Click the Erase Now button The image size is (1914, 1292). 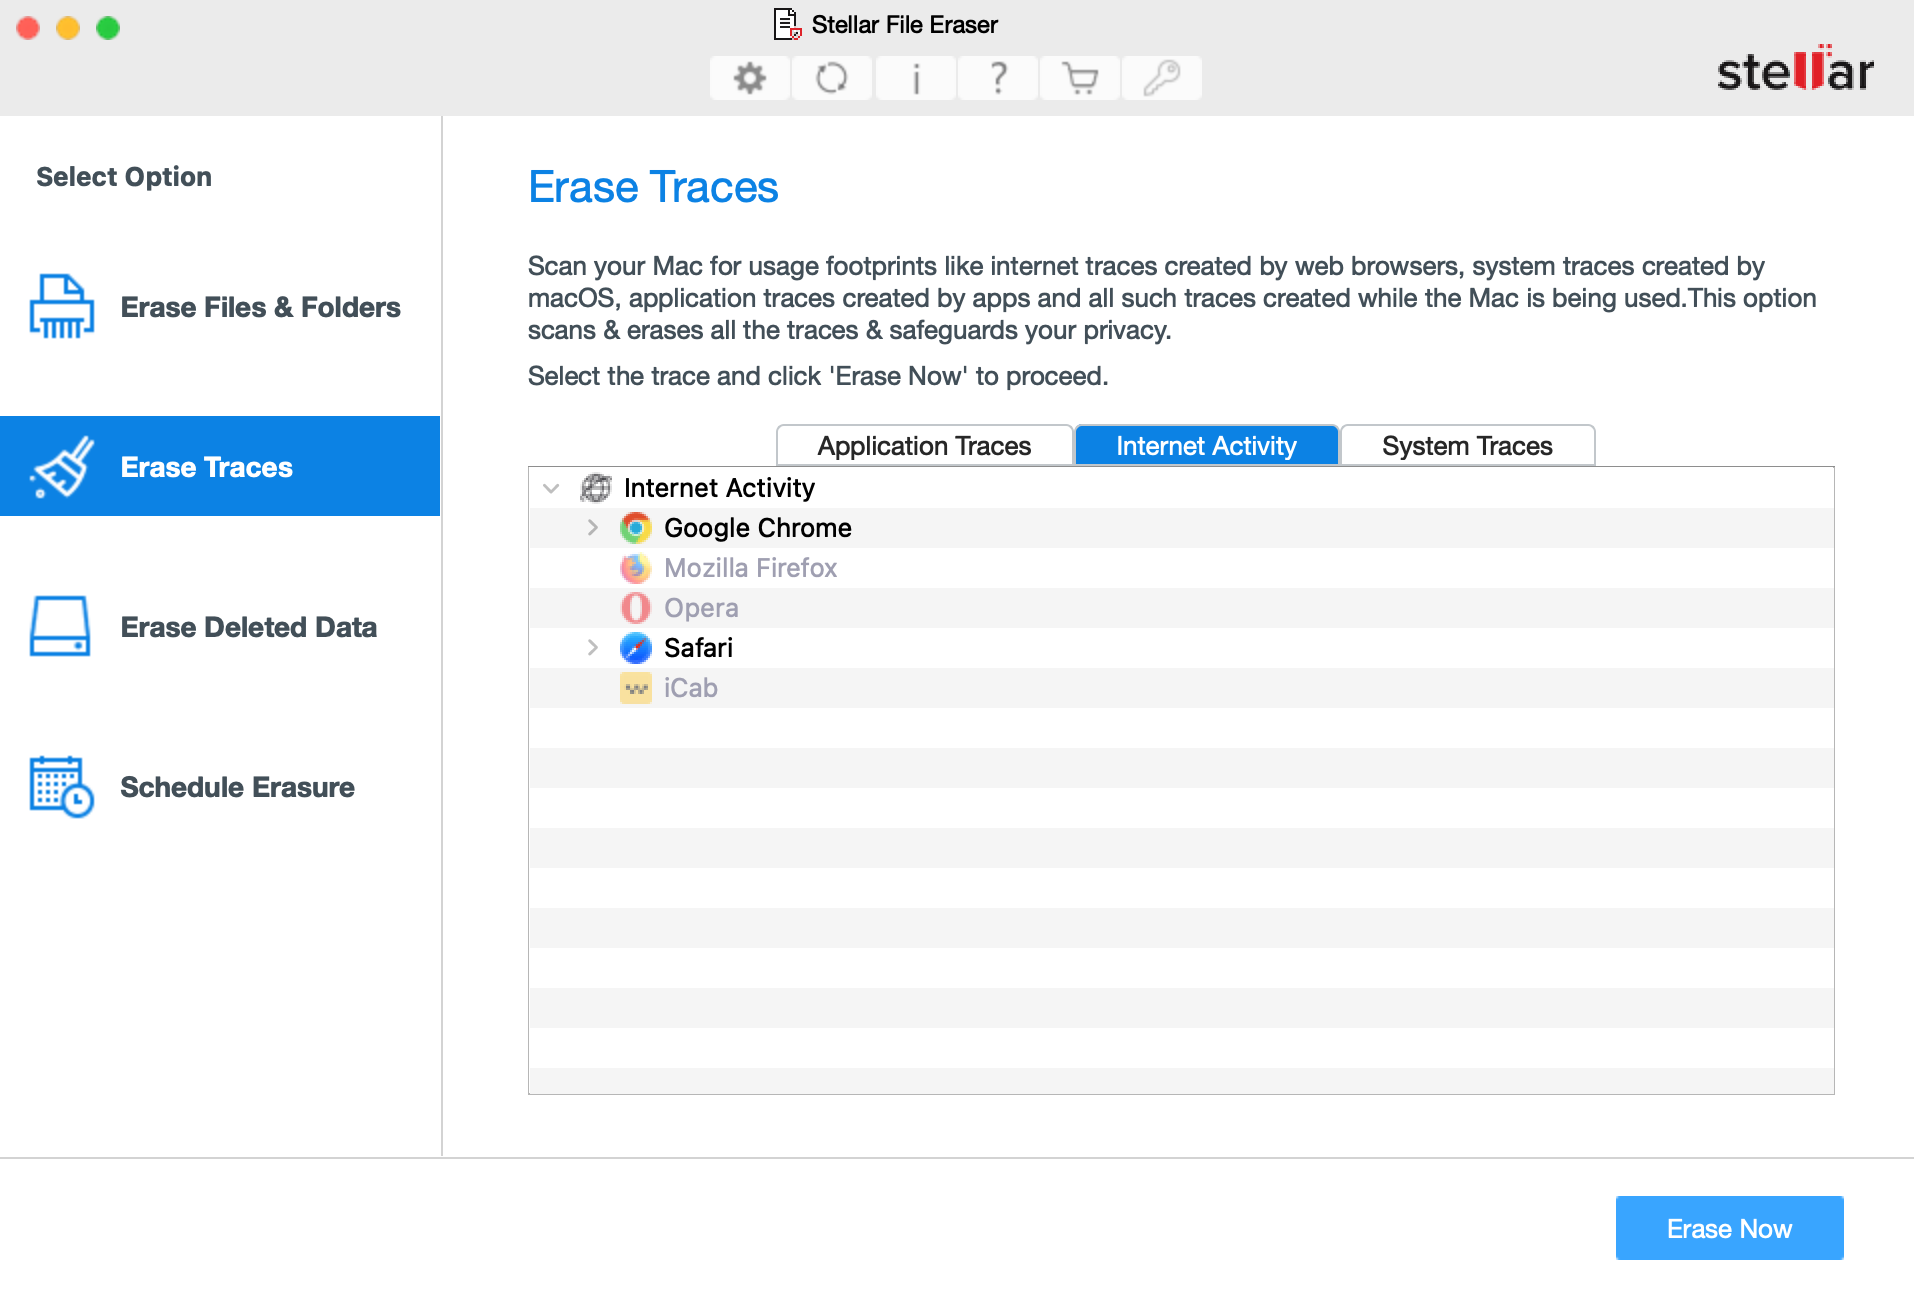click(1730, 1228)
